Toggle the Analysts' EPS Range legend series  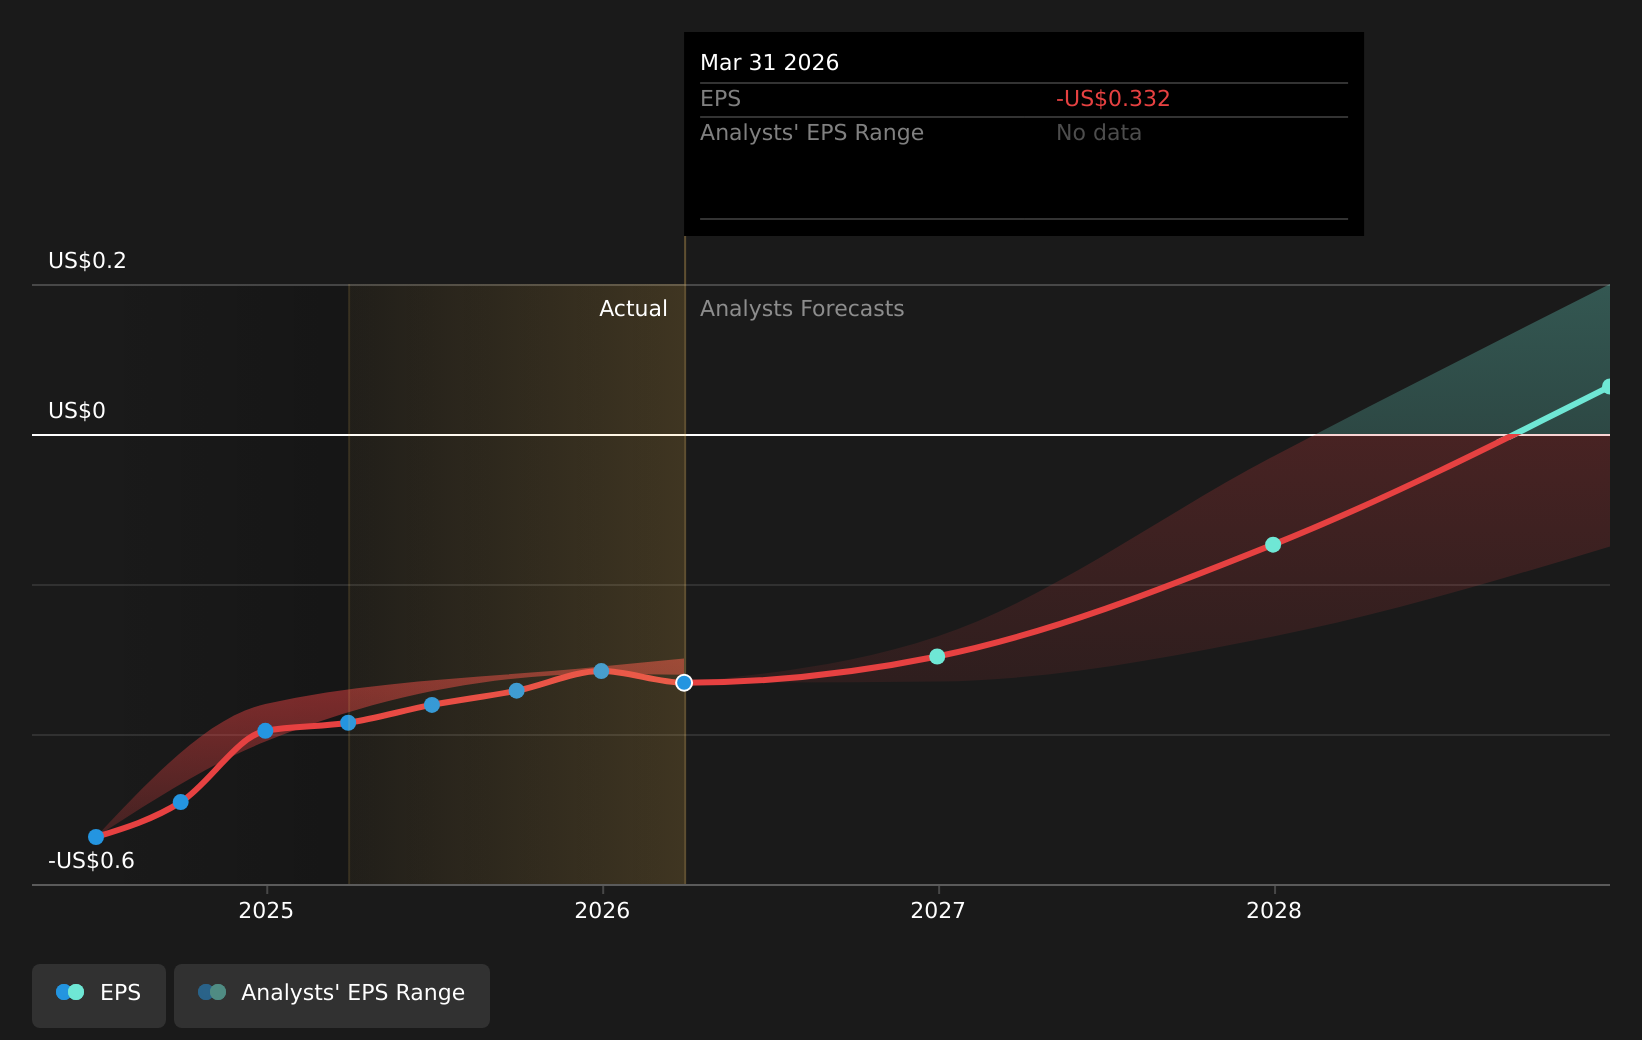click(332, 995)
